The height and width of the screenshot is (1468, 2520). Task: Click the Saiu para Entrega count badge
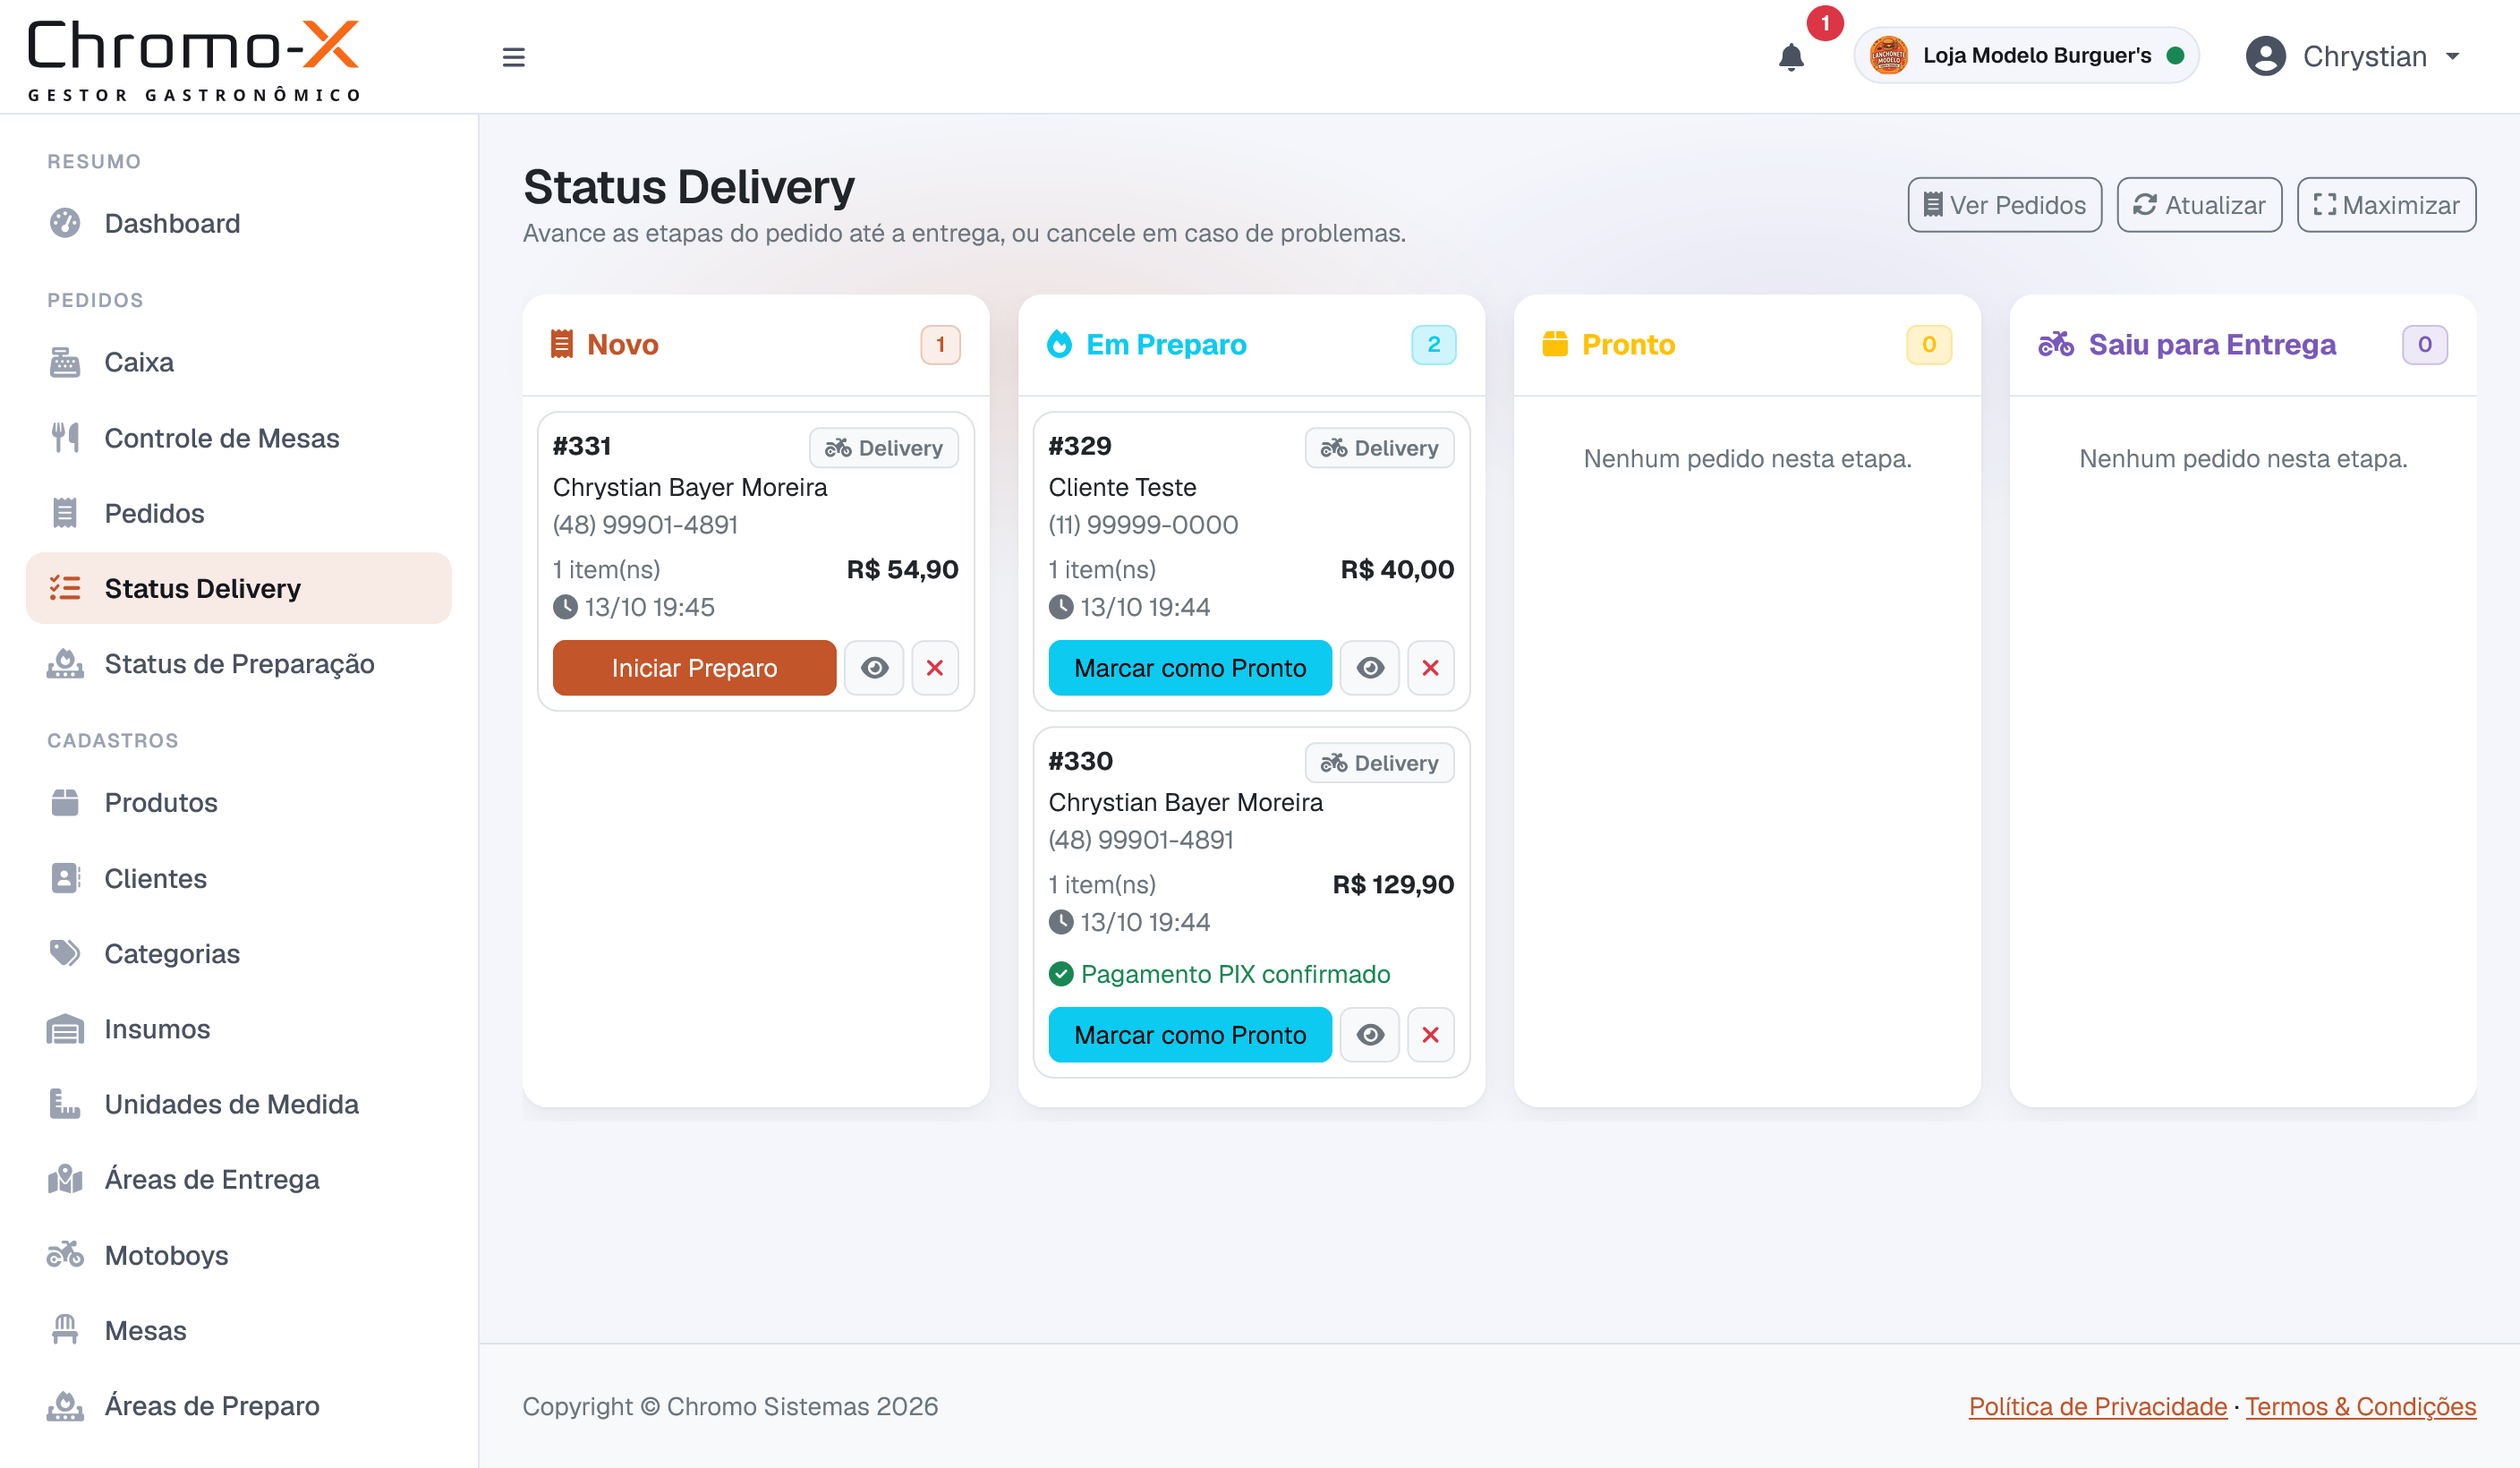tap(2425, 345)
